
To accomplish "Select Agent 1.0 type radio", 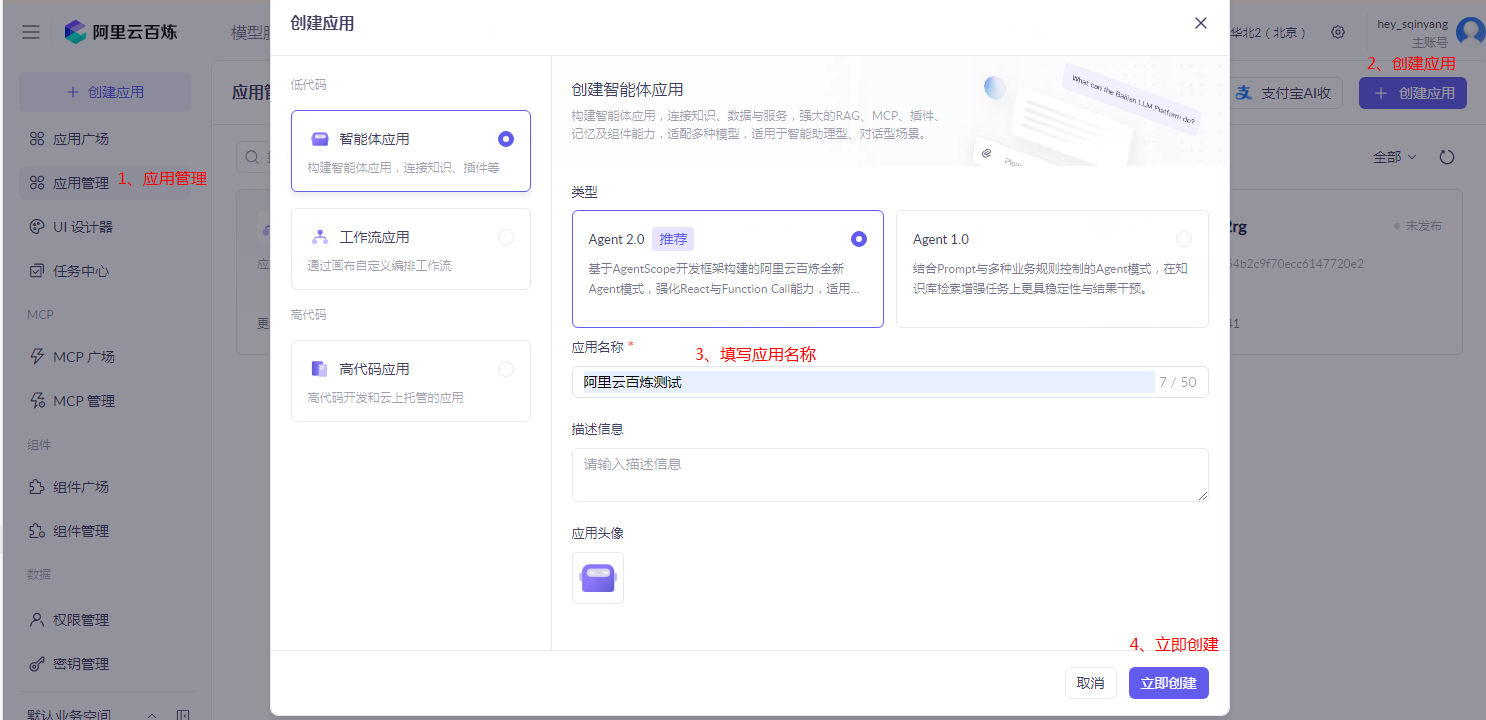I will pos(1184,239).
